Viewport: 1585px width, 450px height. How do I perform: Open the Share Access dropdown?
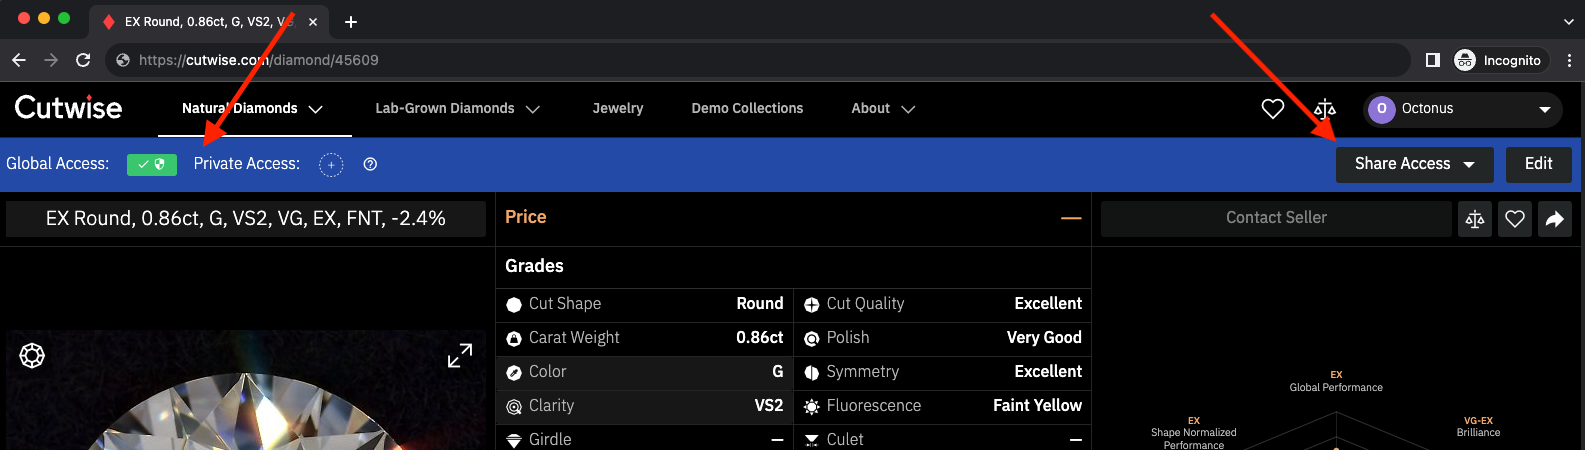pos(1415,164)
